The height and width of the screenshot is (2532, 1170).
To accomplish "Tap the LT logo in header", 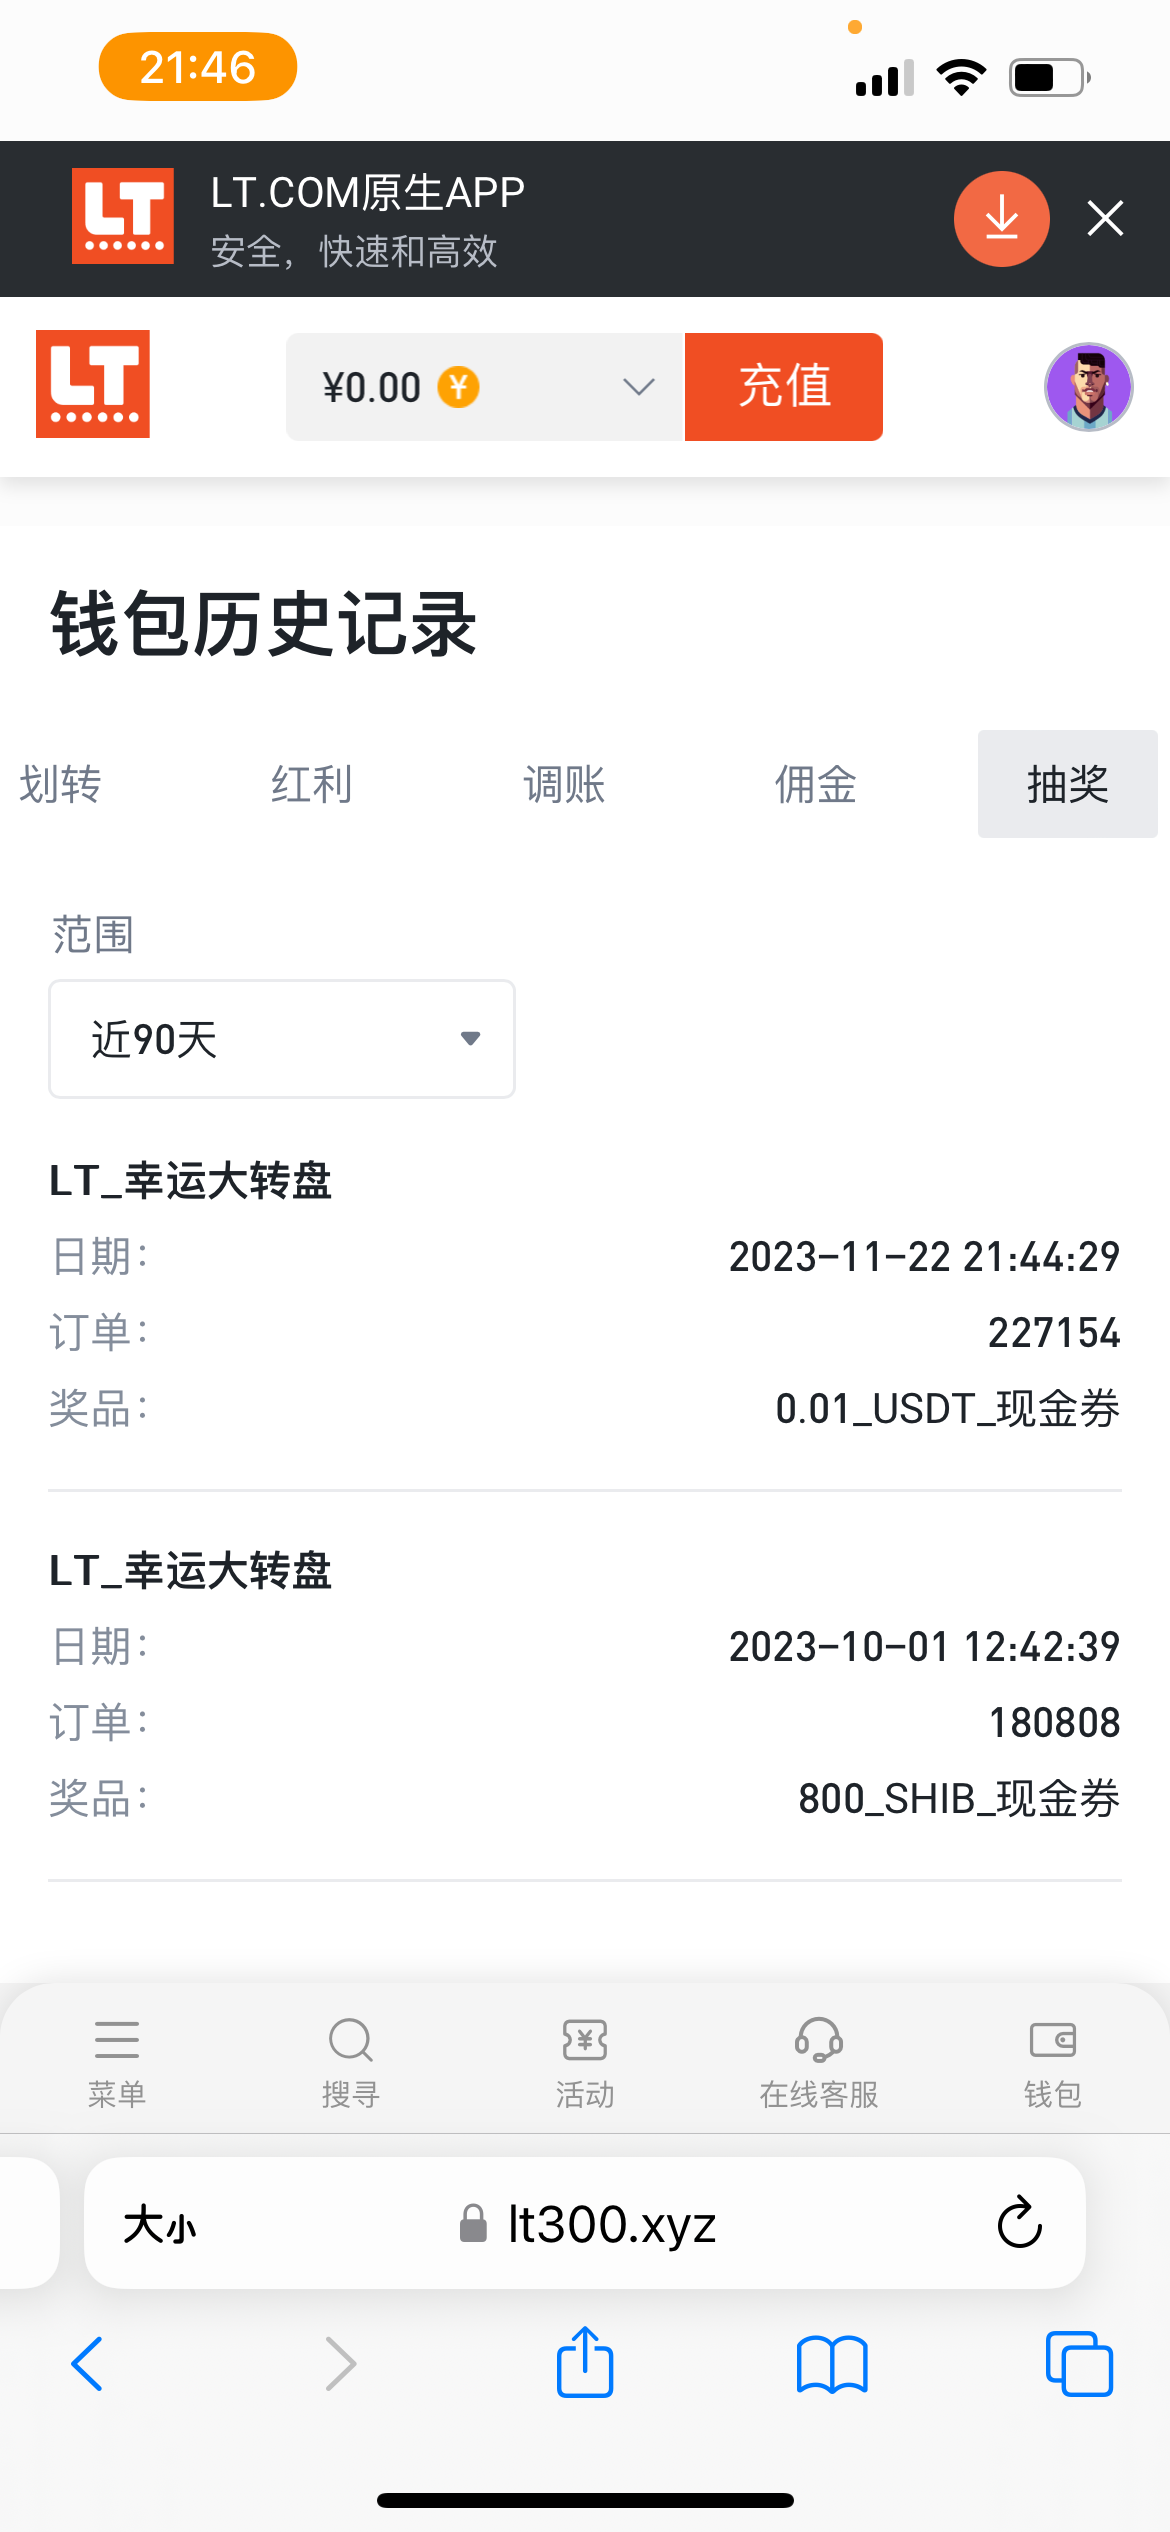I will [93, 384].
